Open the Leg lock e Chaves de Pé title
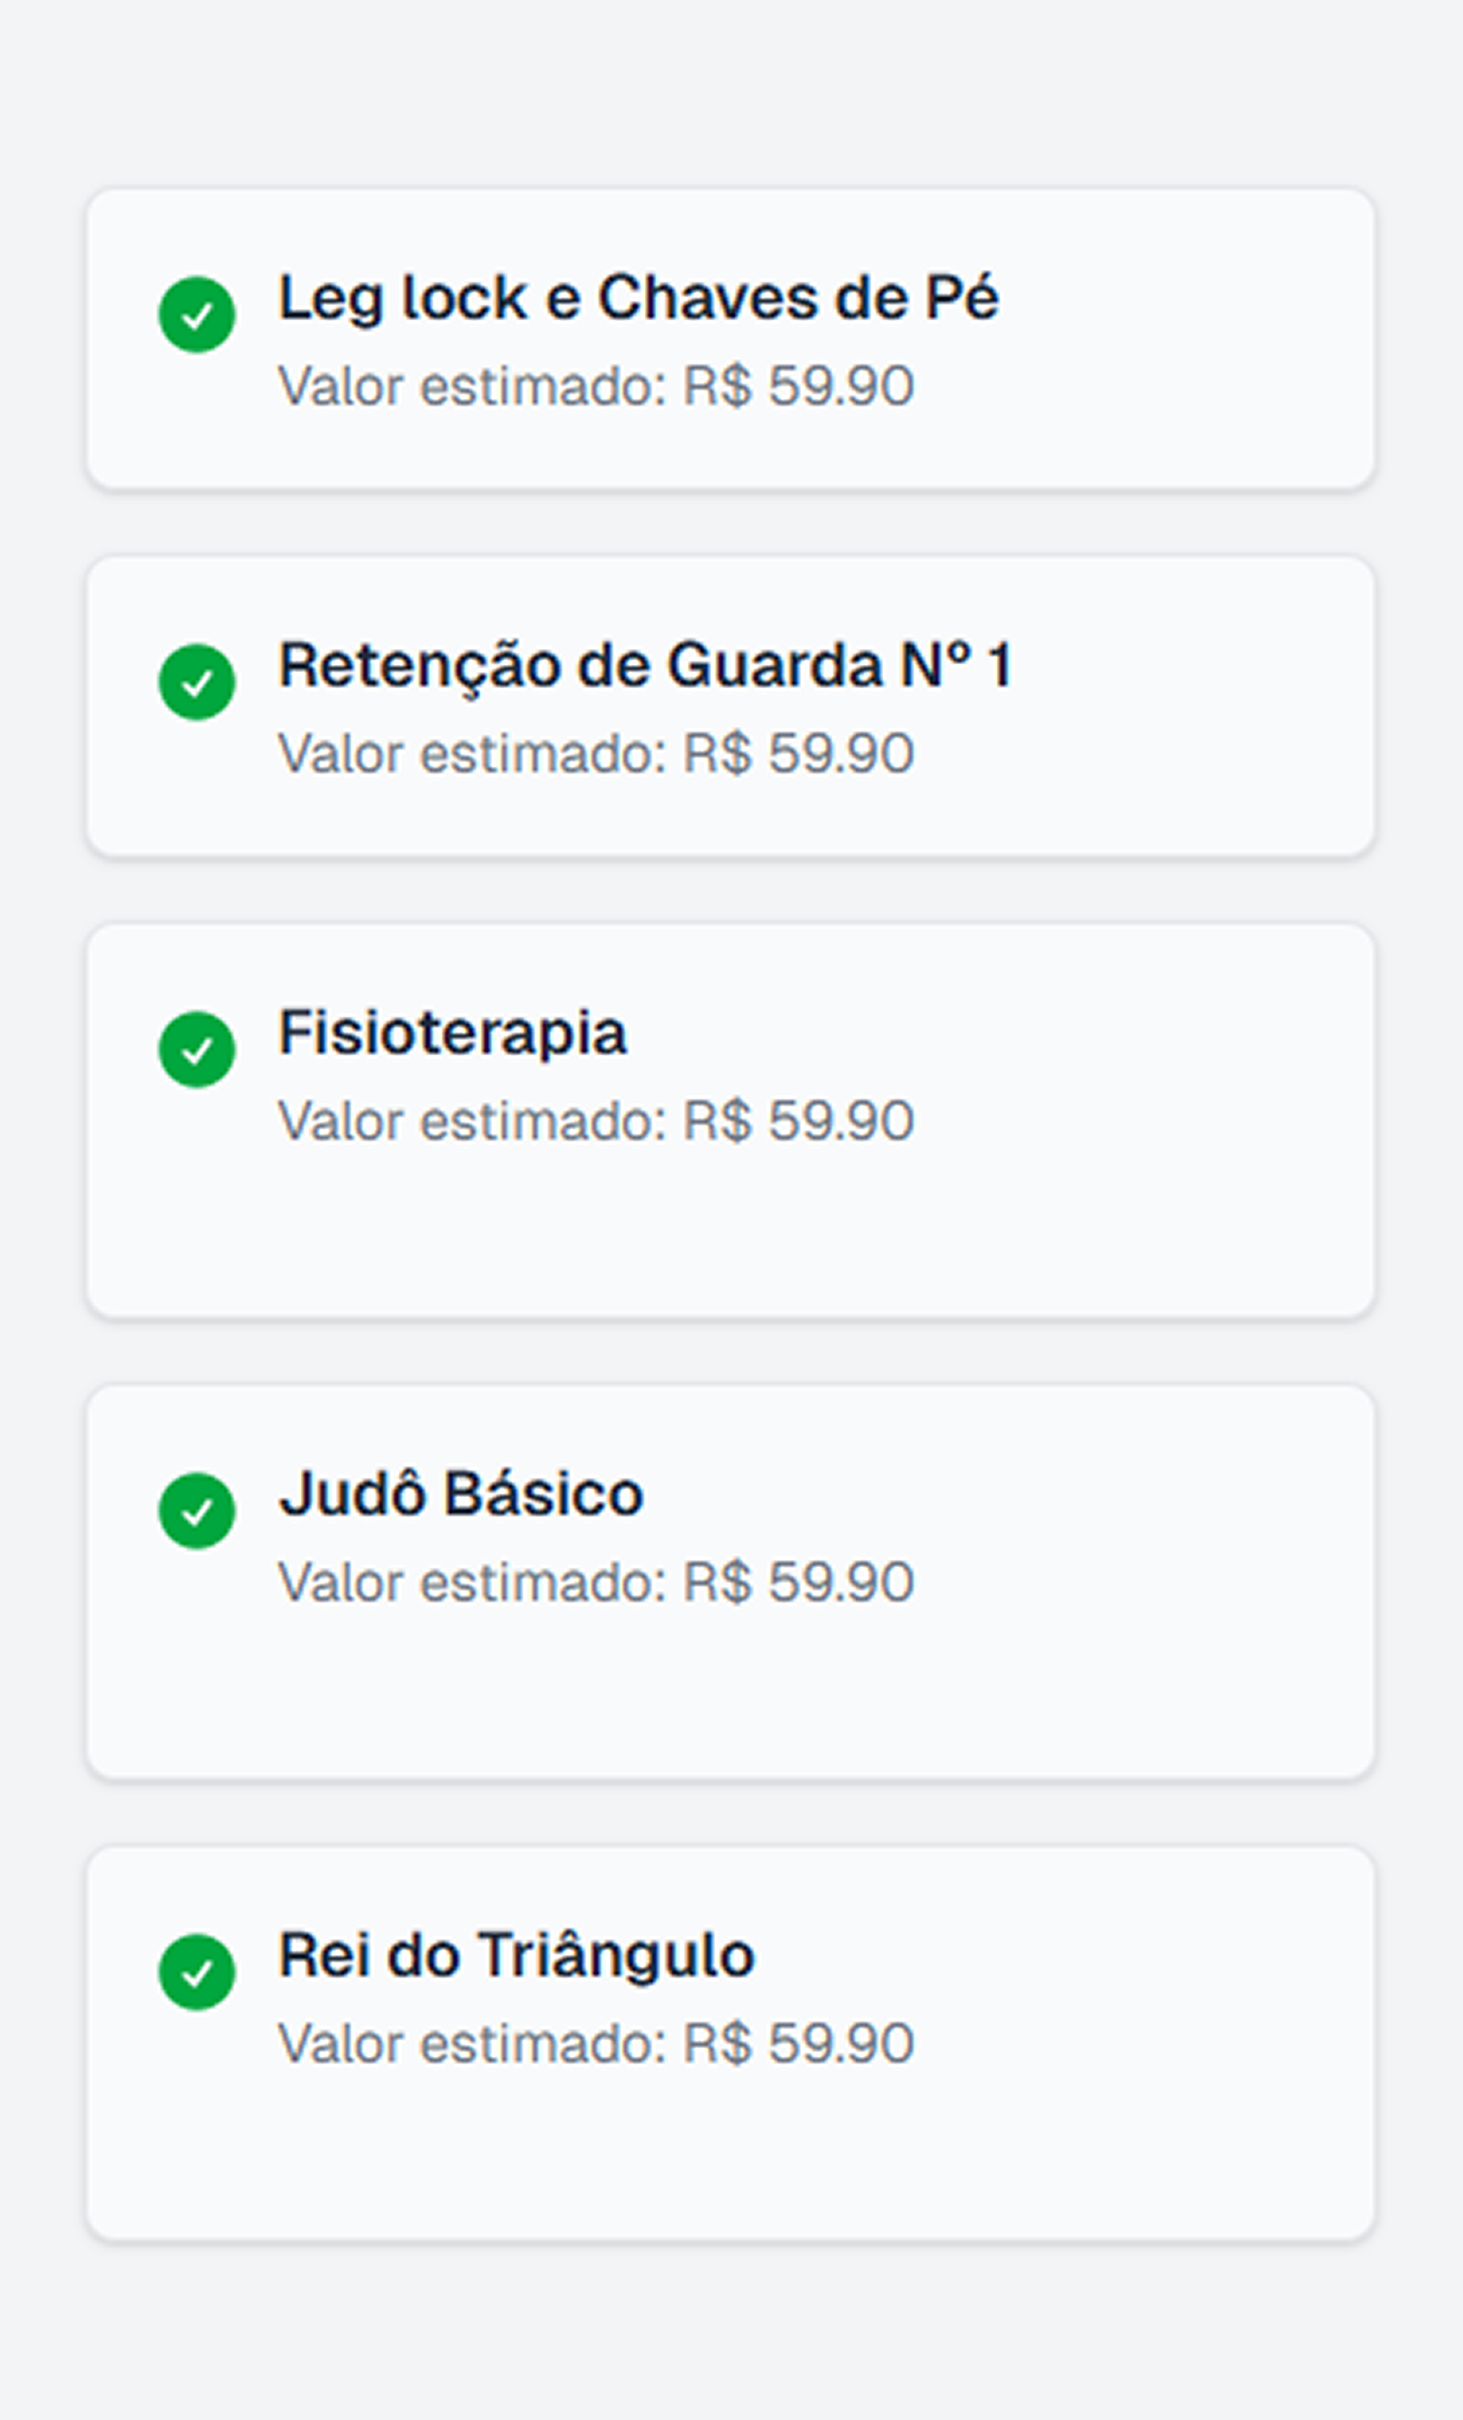 [638, 298]
